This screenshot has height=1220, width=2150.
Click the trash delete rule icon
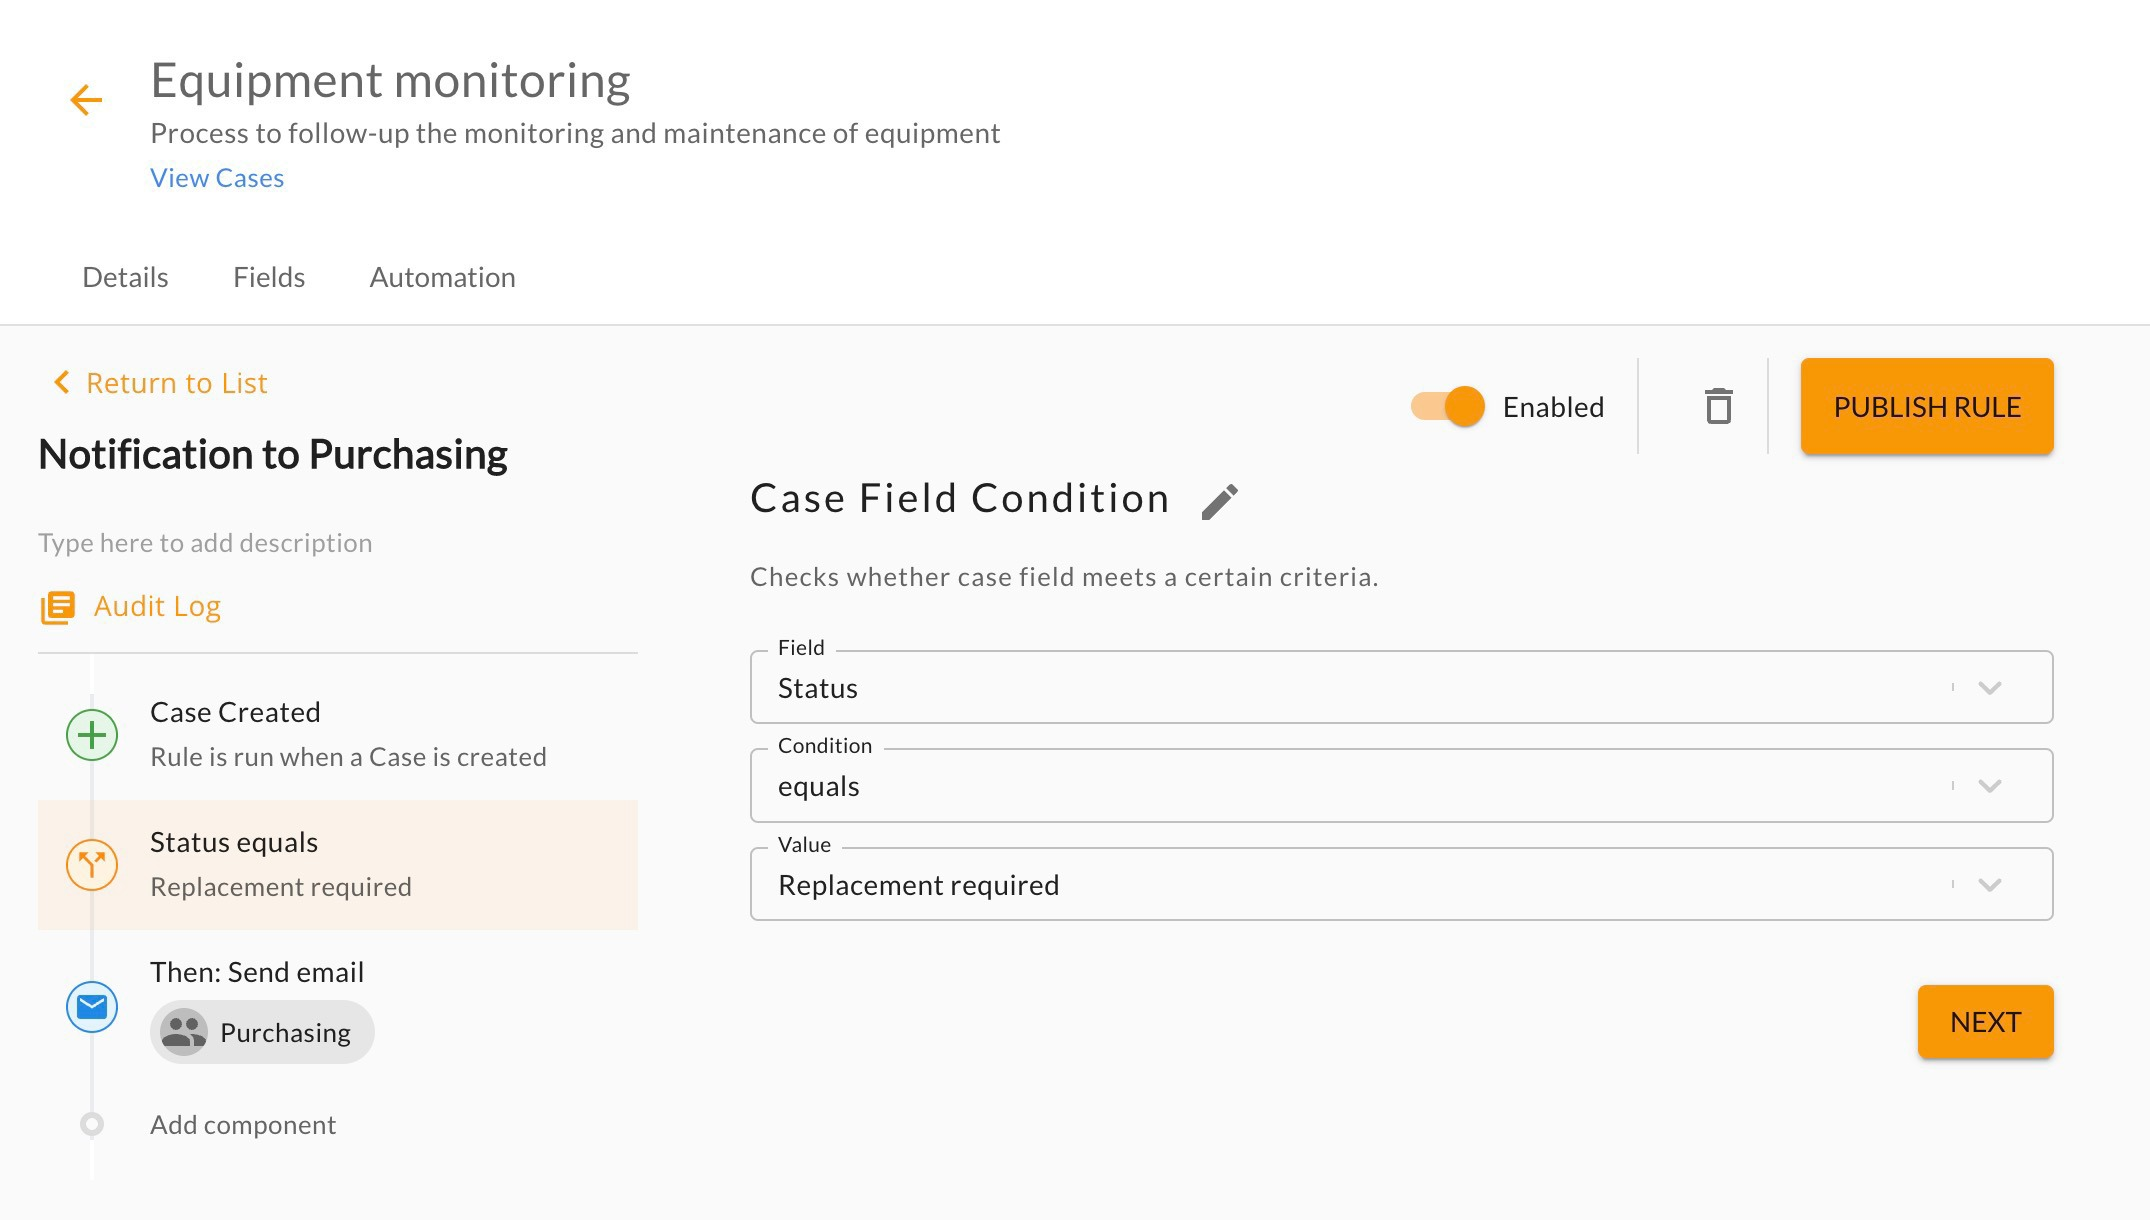click(1718, 407)
